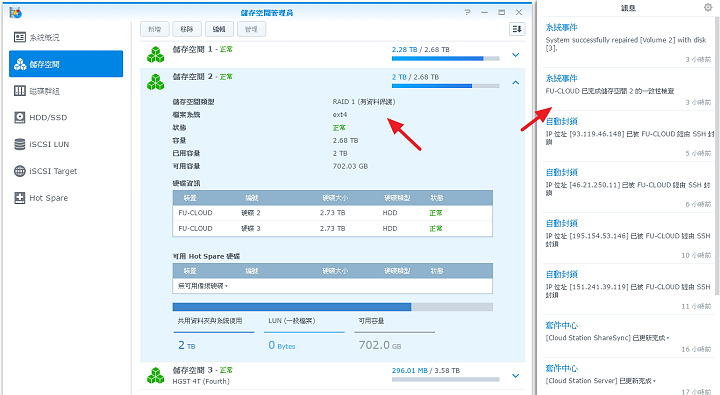Viewport: 720px width, 395px height.
Task: Click the help question mark icon
Action: pos(467,12)
